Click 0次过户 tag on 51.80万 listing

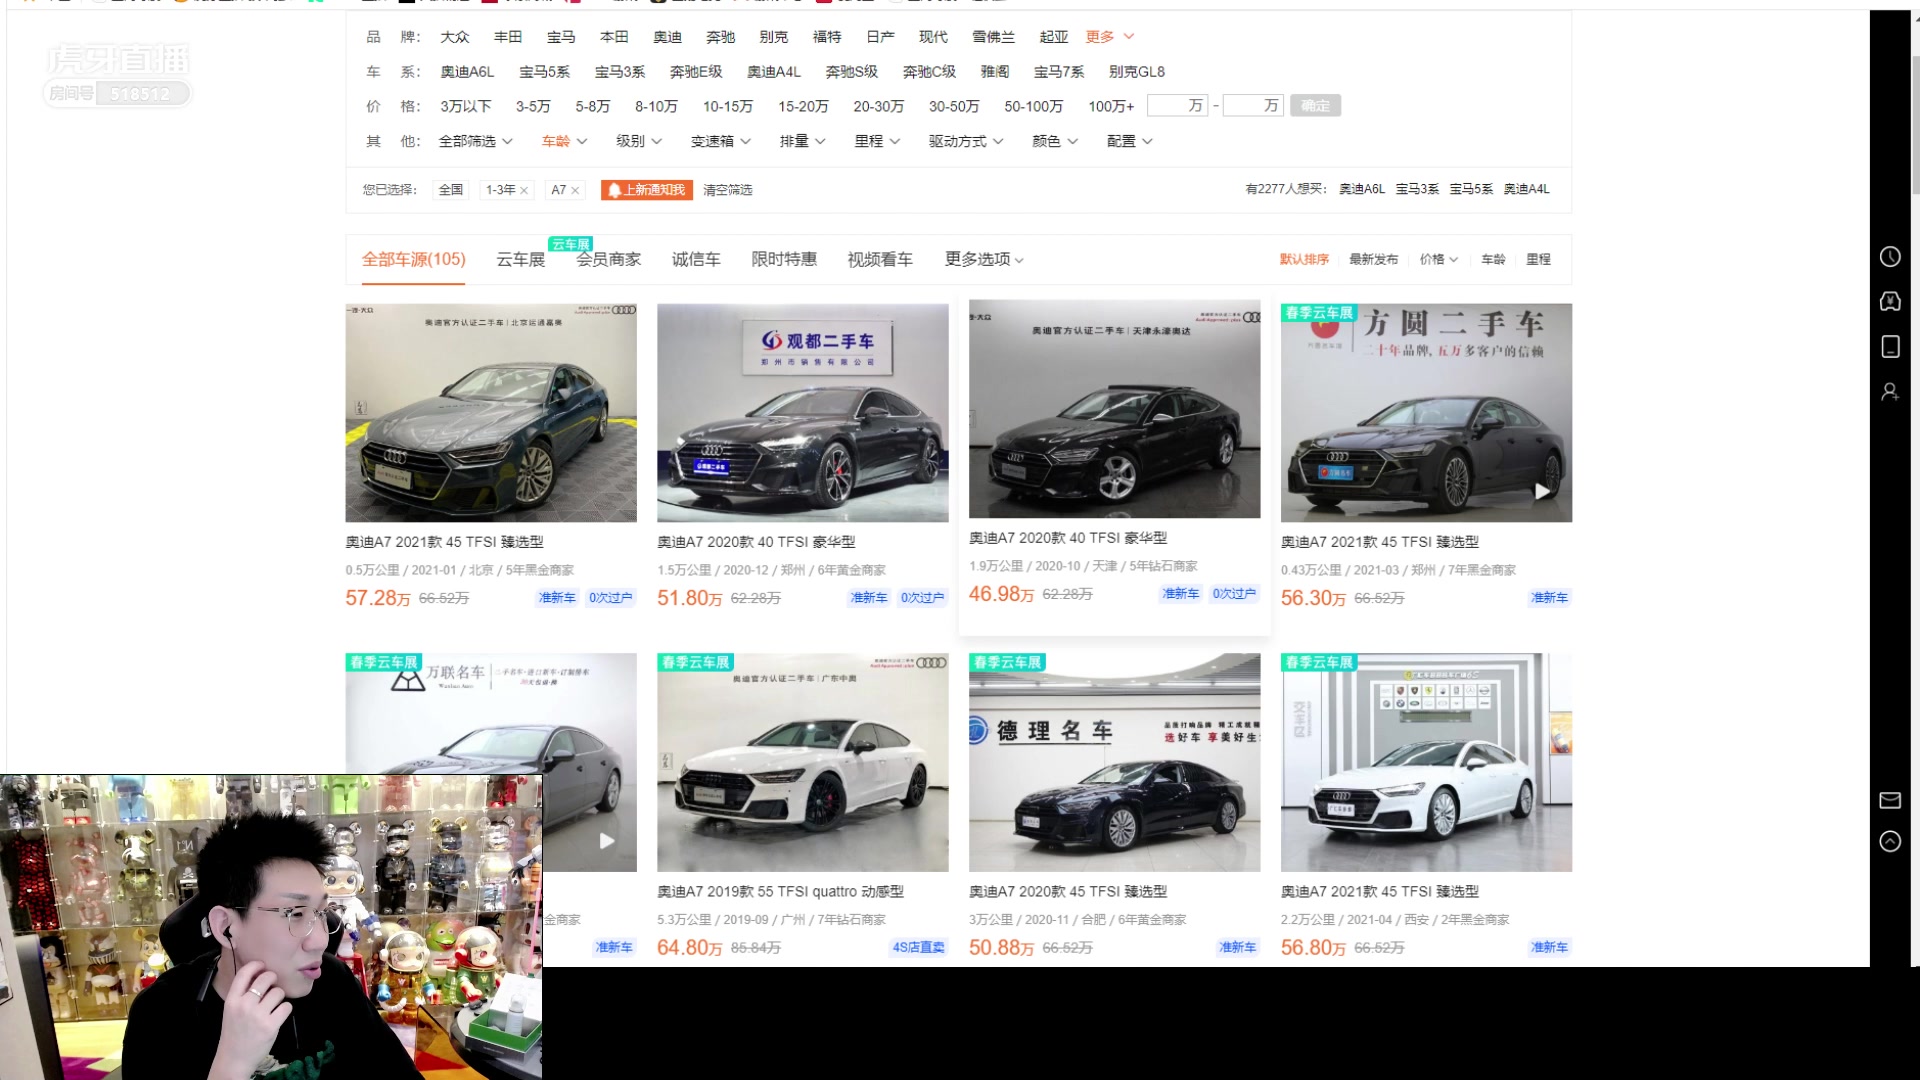pos(922,598)
